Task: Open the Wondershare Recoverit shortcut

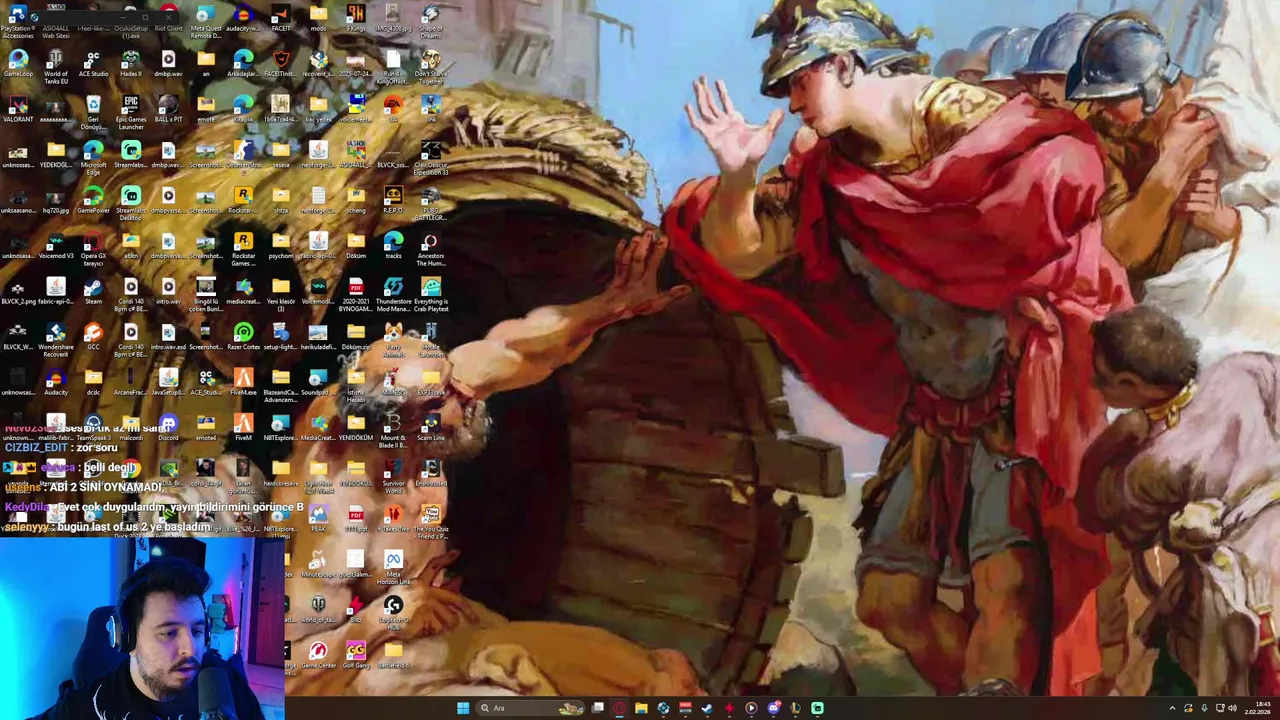Action: pos(55,338)
